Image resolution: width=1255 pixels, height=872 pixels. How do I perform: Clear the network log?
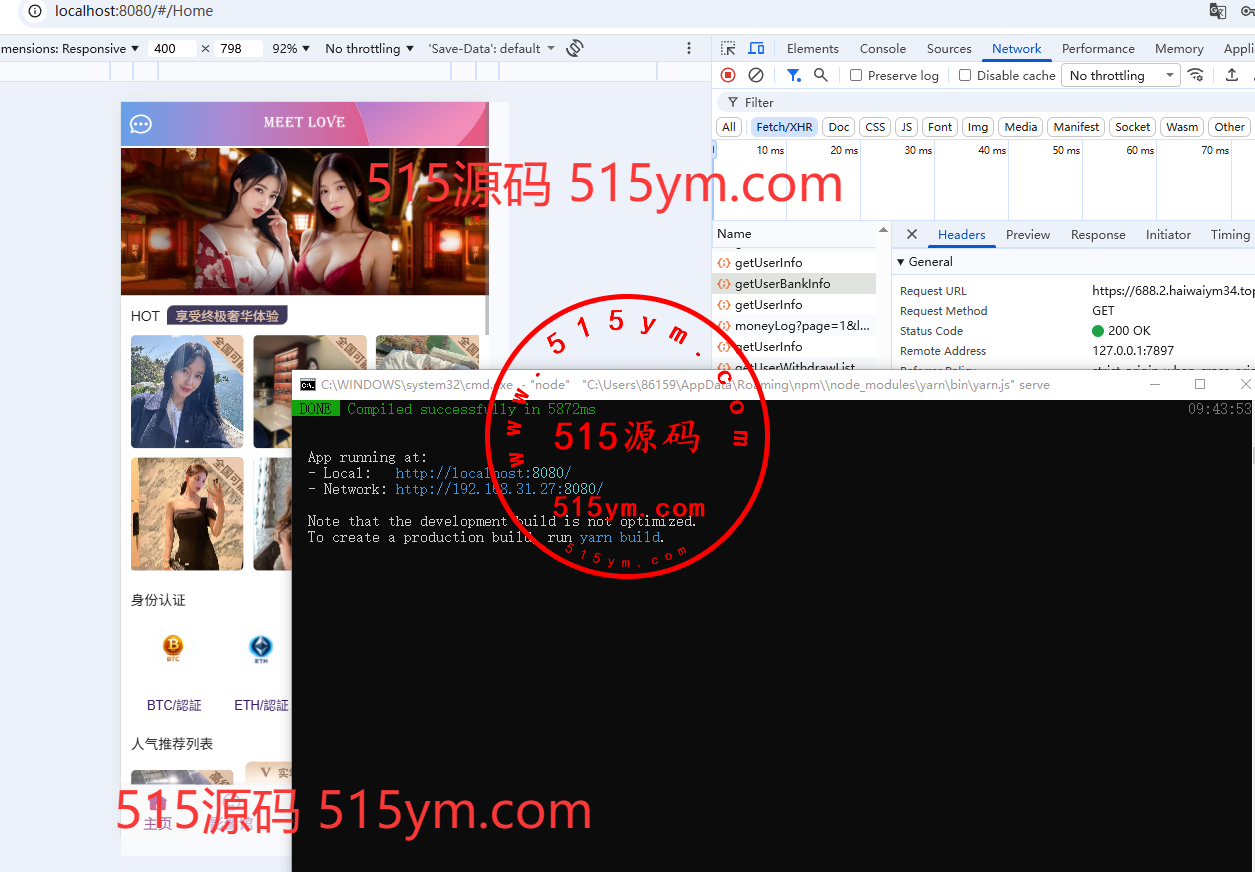tap(756, 75)
